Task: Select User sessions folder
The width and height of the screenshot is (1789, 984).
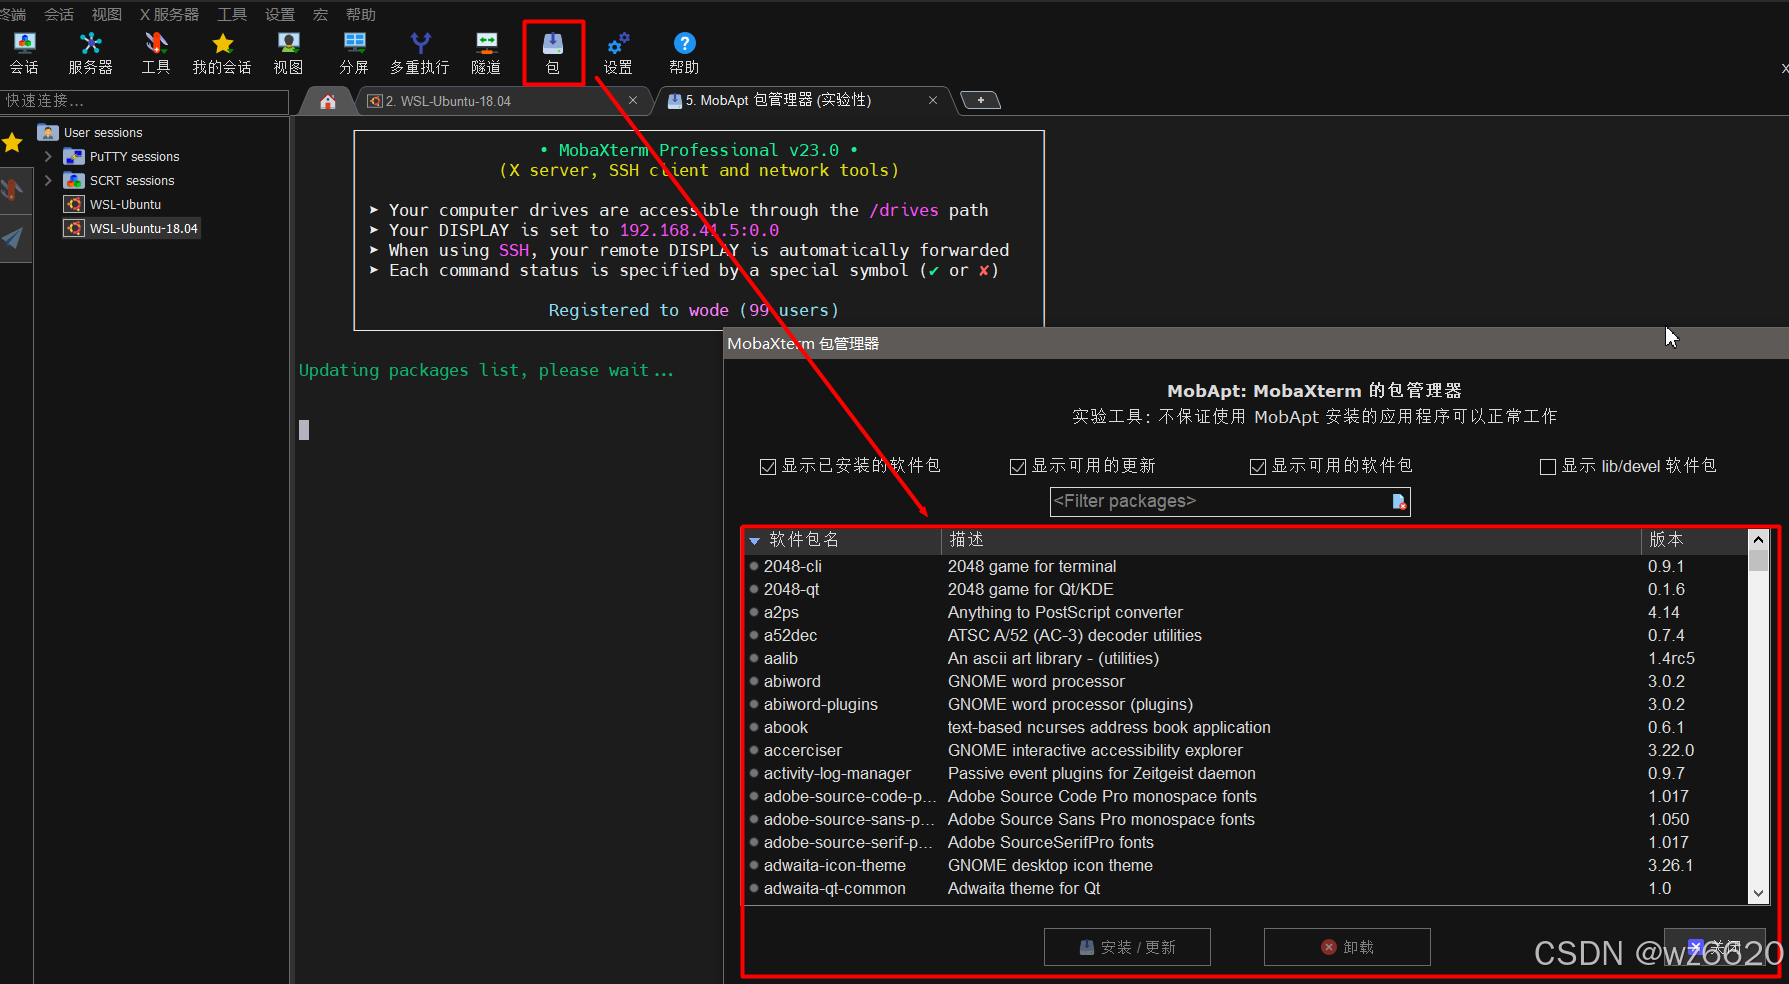Action: coord(91,132)
